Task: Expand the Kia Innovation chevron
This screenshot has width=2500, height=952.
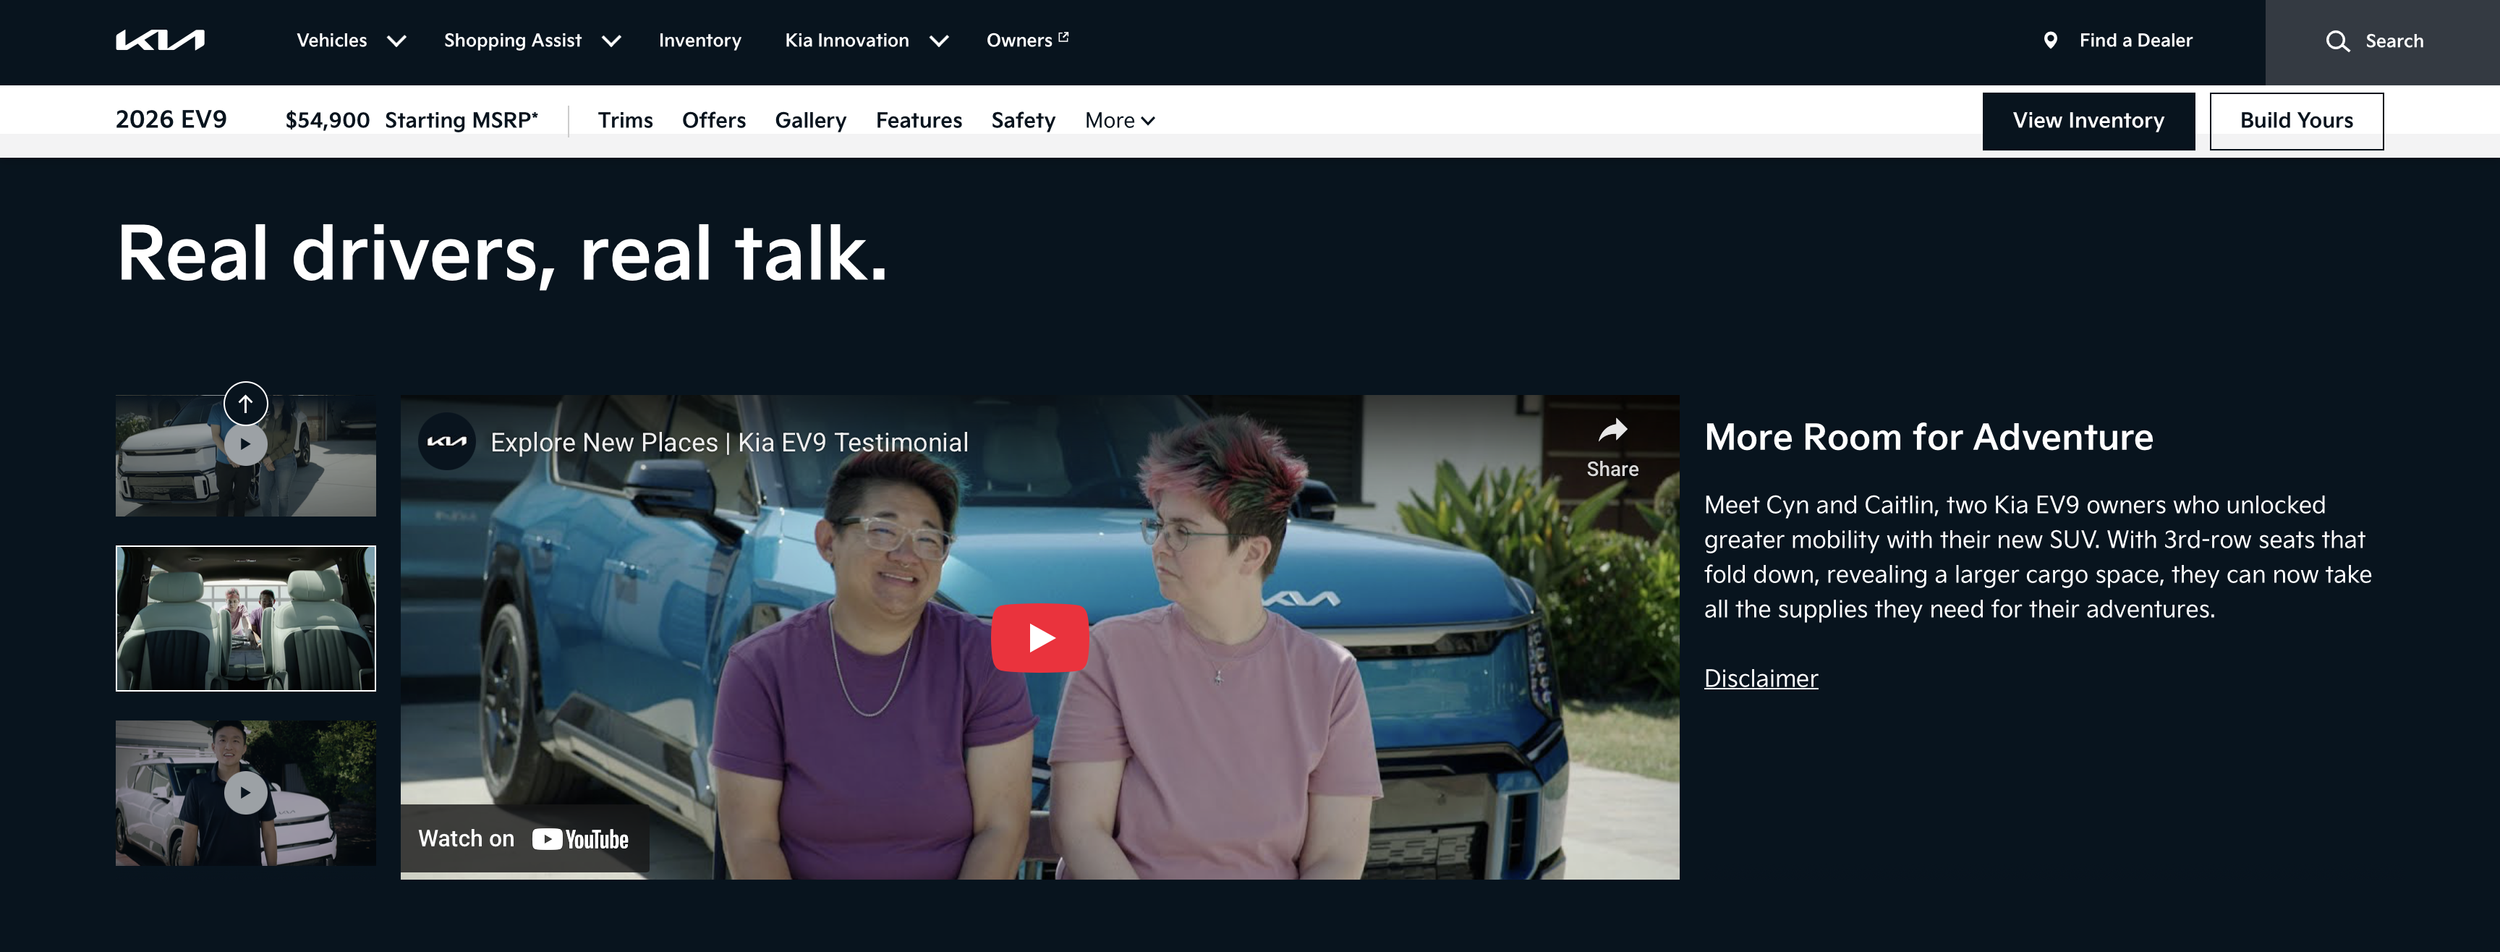Action: tap(938, 41)
